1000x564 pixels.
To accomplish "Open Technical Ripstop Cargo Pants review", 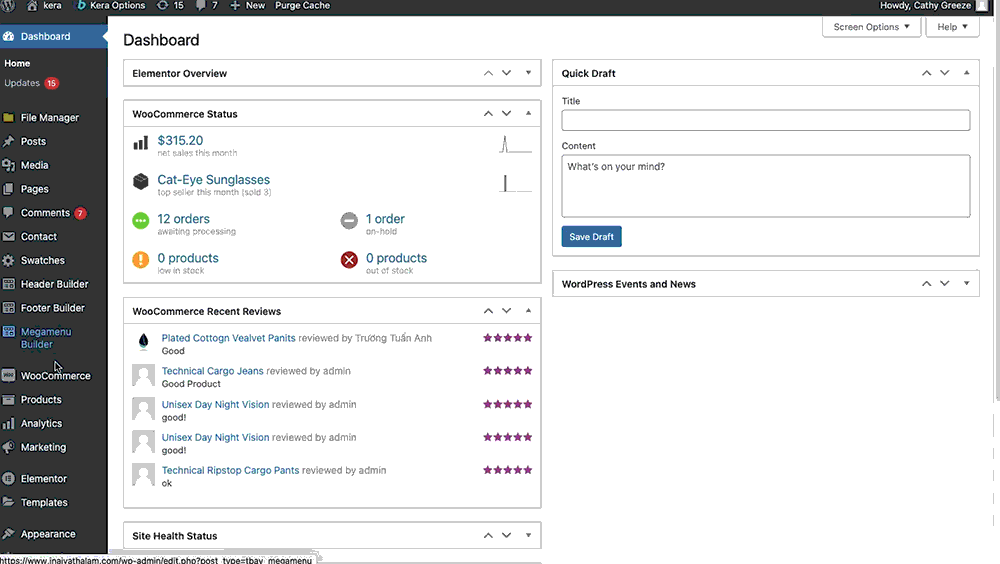I will tap(230, 470).
